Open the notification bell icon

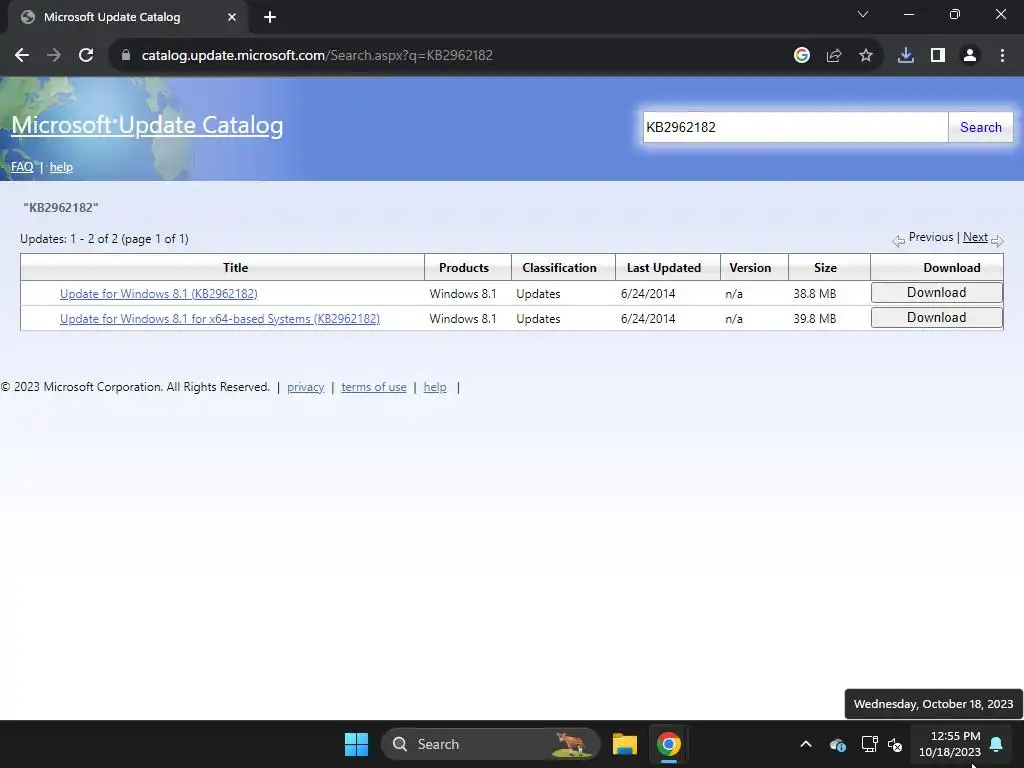click(x=997, y=744)
